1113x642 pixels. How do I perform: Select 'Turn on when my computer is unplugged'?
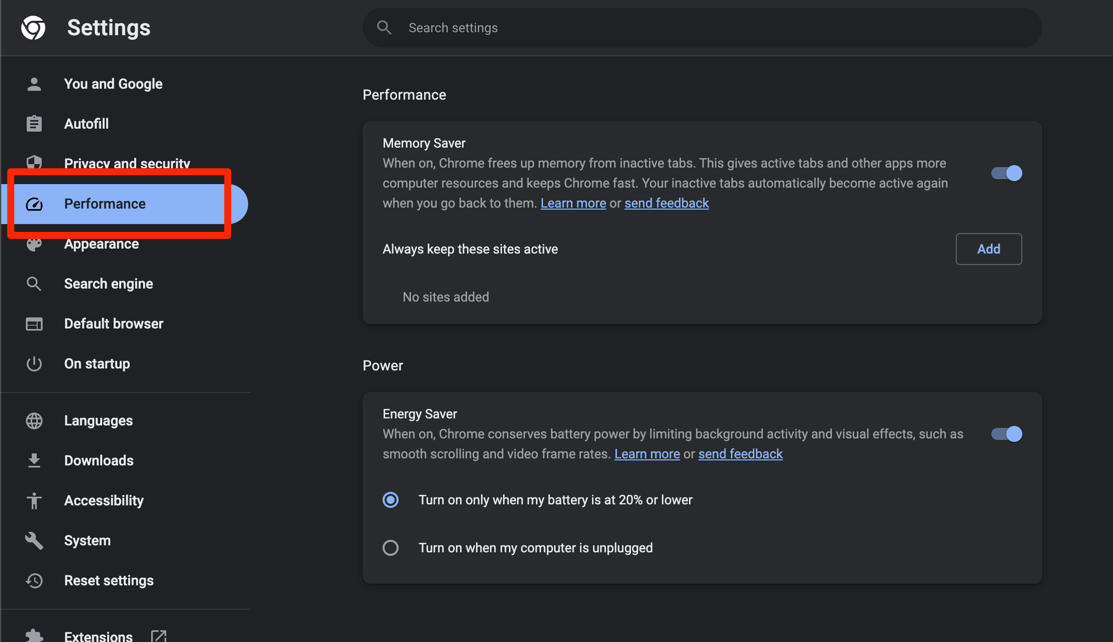click(x=390, y=547)
